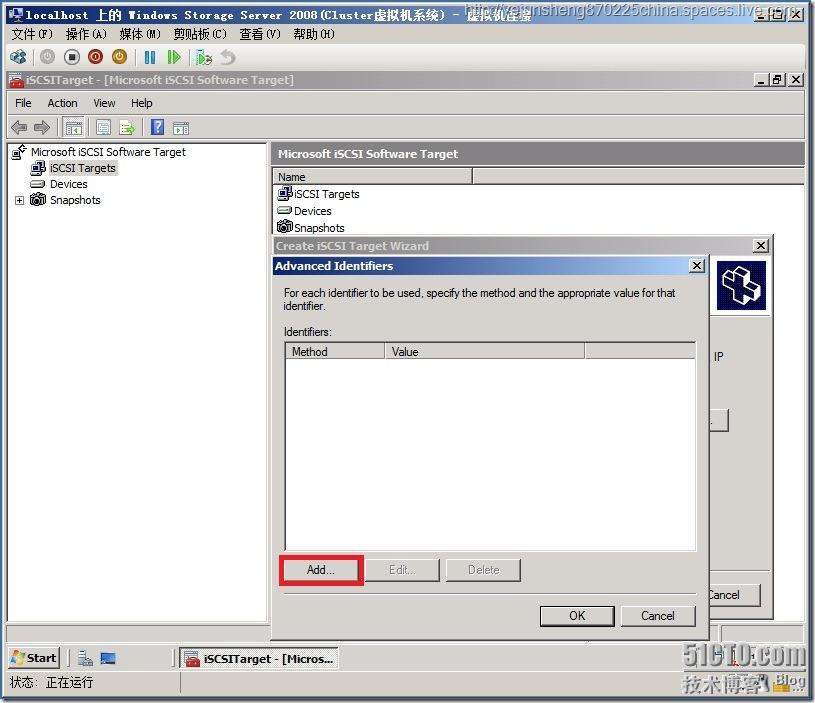815x703 pixels.
Task: Click the Method column header
Action: coord(335,352)
